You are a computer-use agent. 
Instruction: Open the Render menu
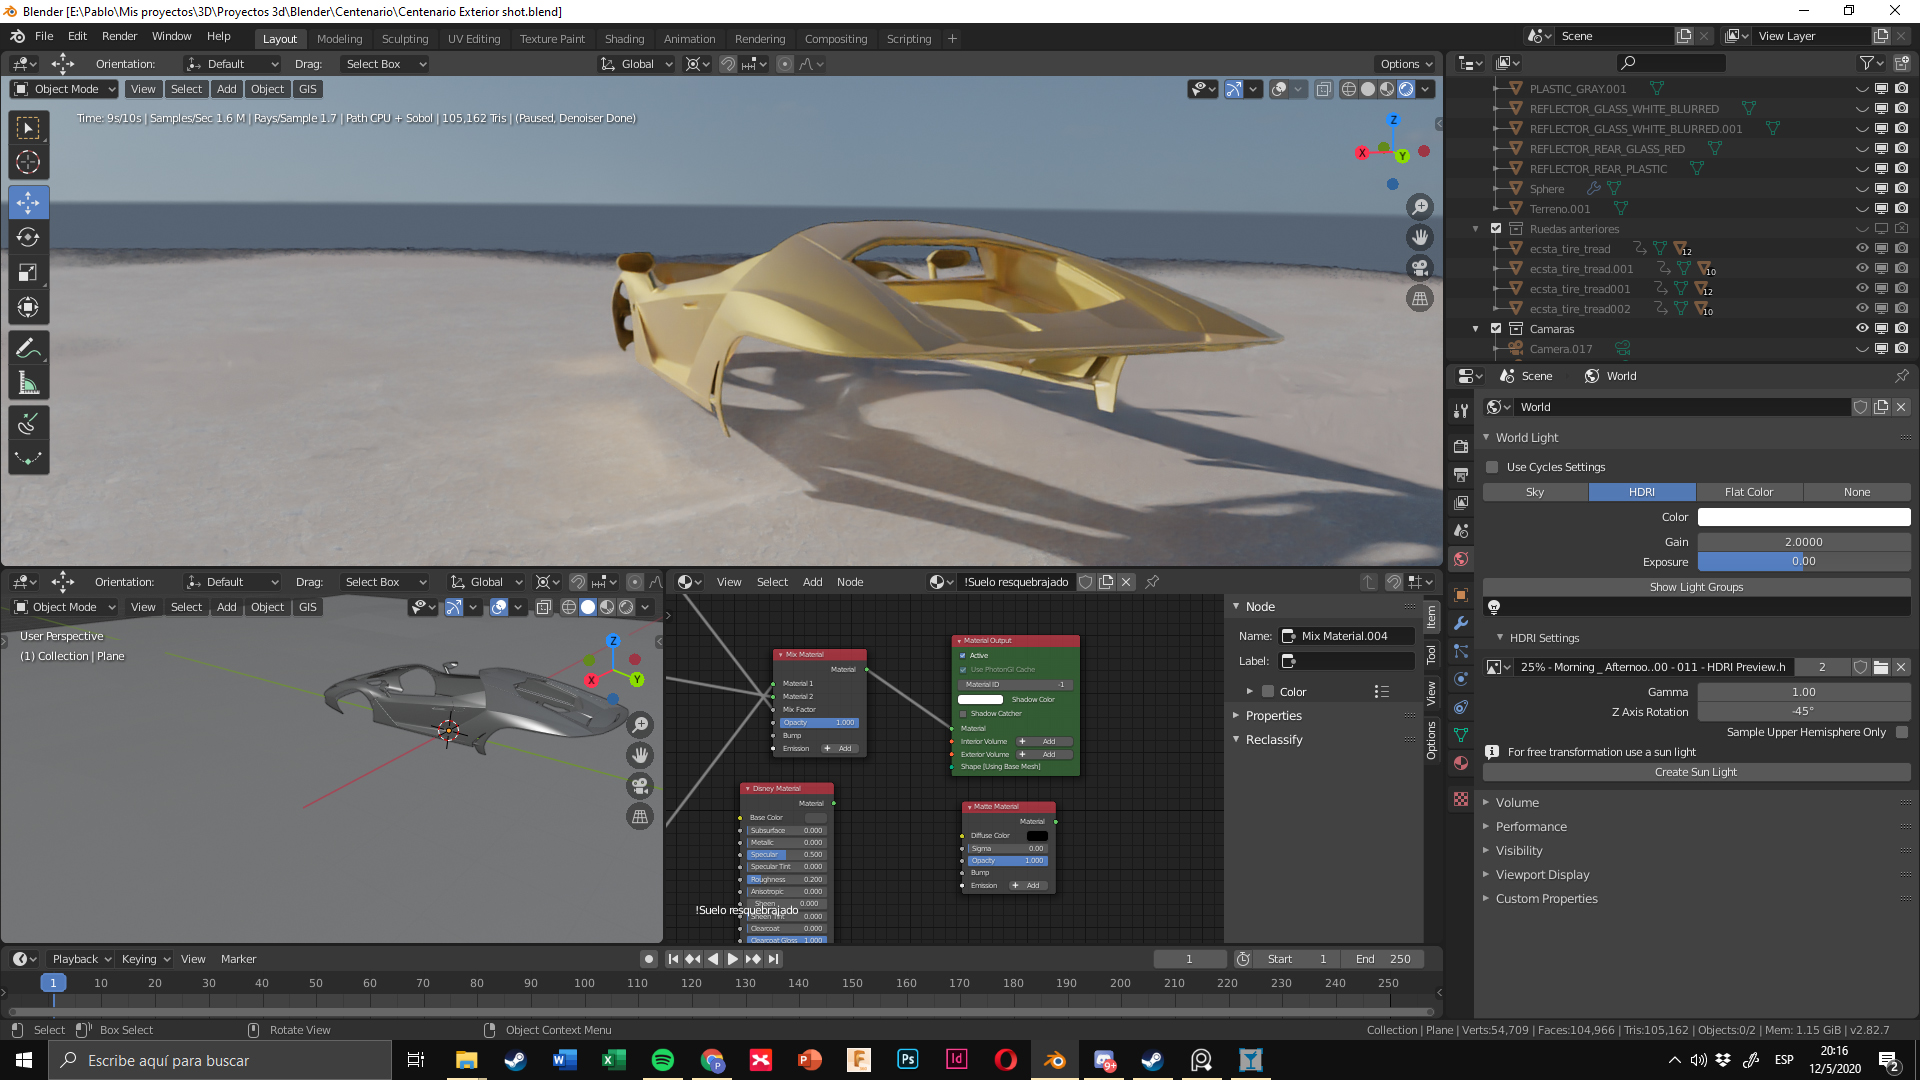(119, 36)
